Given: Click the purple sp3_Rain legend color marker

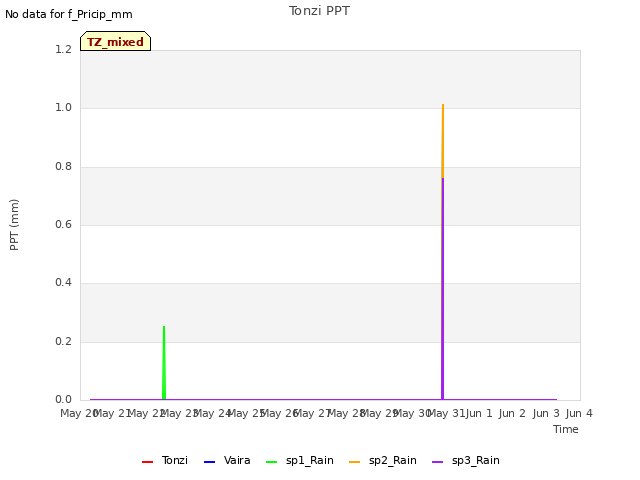Looking at the screenshot, I should (438, 462).
